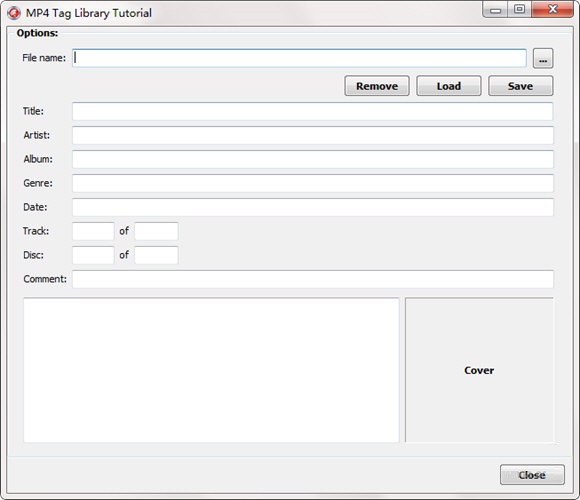Viewport: 580px width, 500px height.
Task: Focus the Date text field
Action: tap(313, 207)
